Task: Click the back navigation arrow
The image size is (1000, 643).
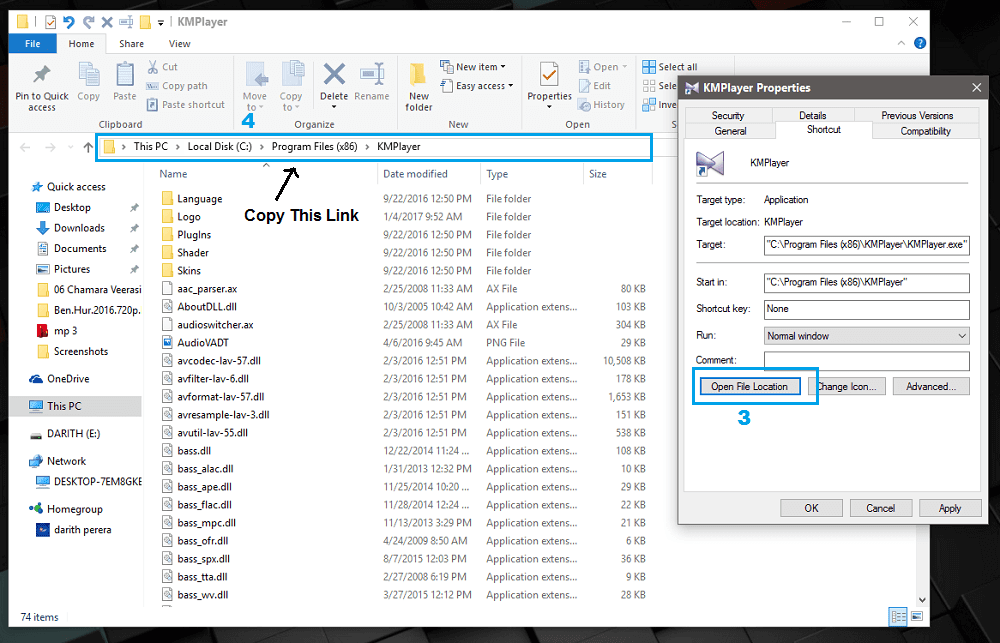Action: [x=25, y=147]
